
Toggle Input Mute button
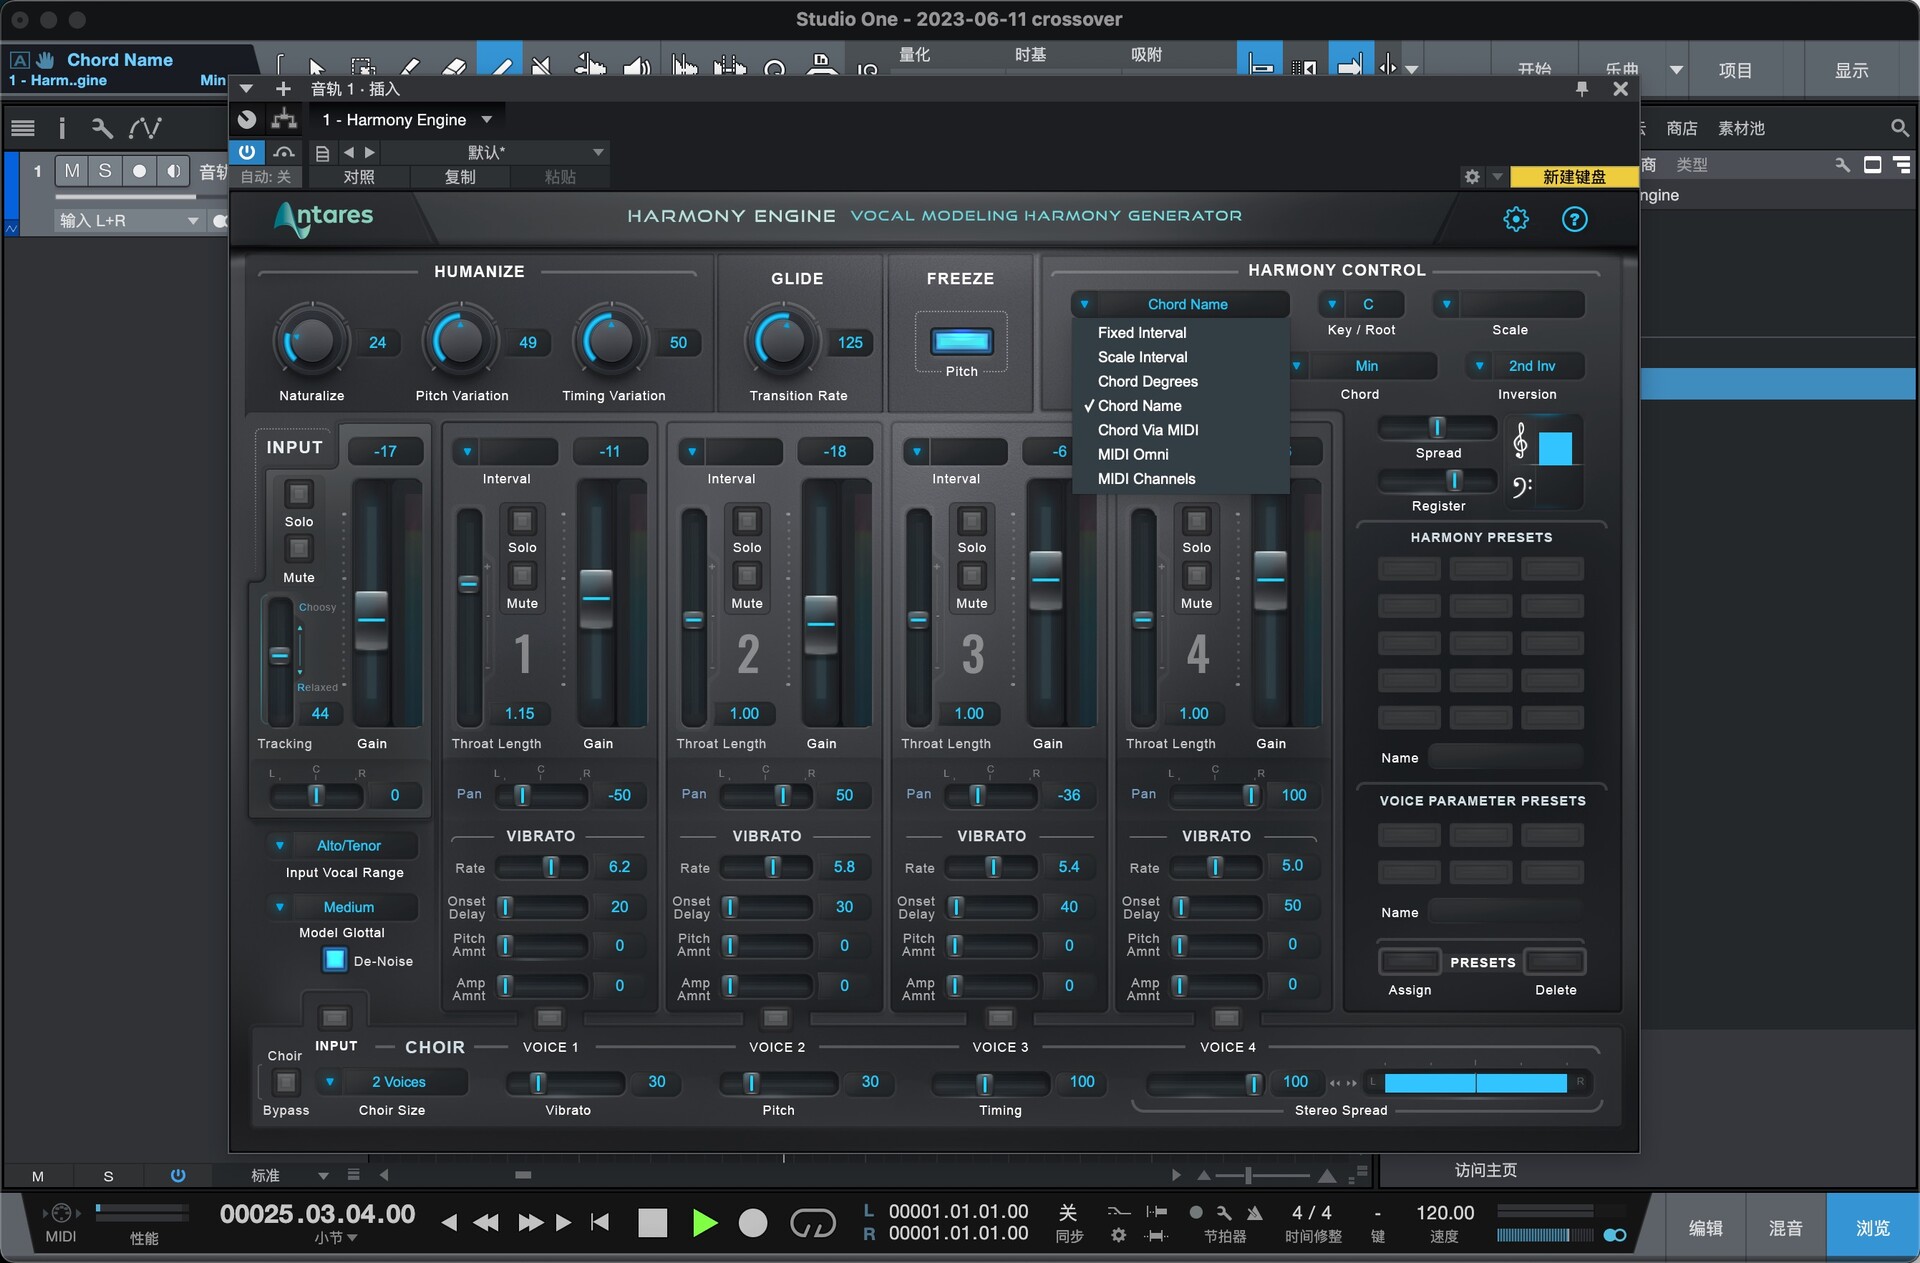coord(298,548)
